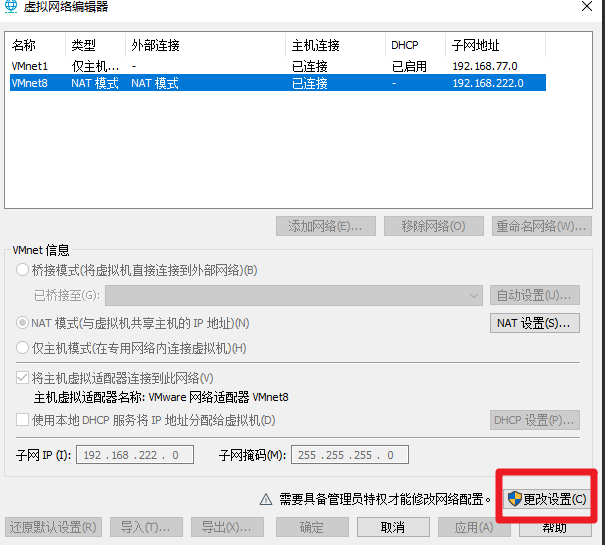Select the VMnet1 network row

pos(278,66)
